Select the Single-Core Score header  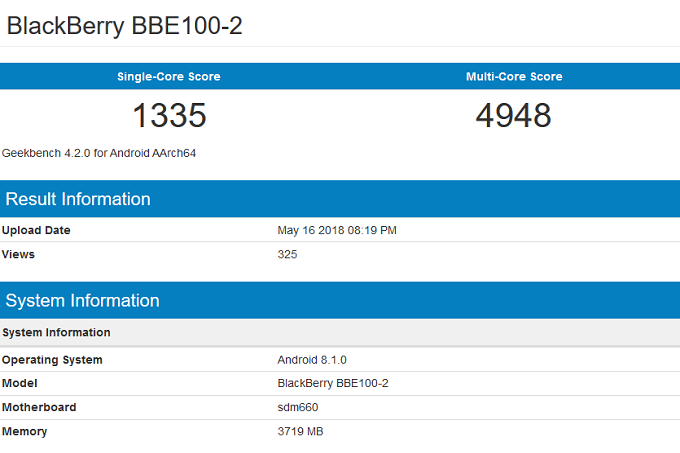click(169, 77)
